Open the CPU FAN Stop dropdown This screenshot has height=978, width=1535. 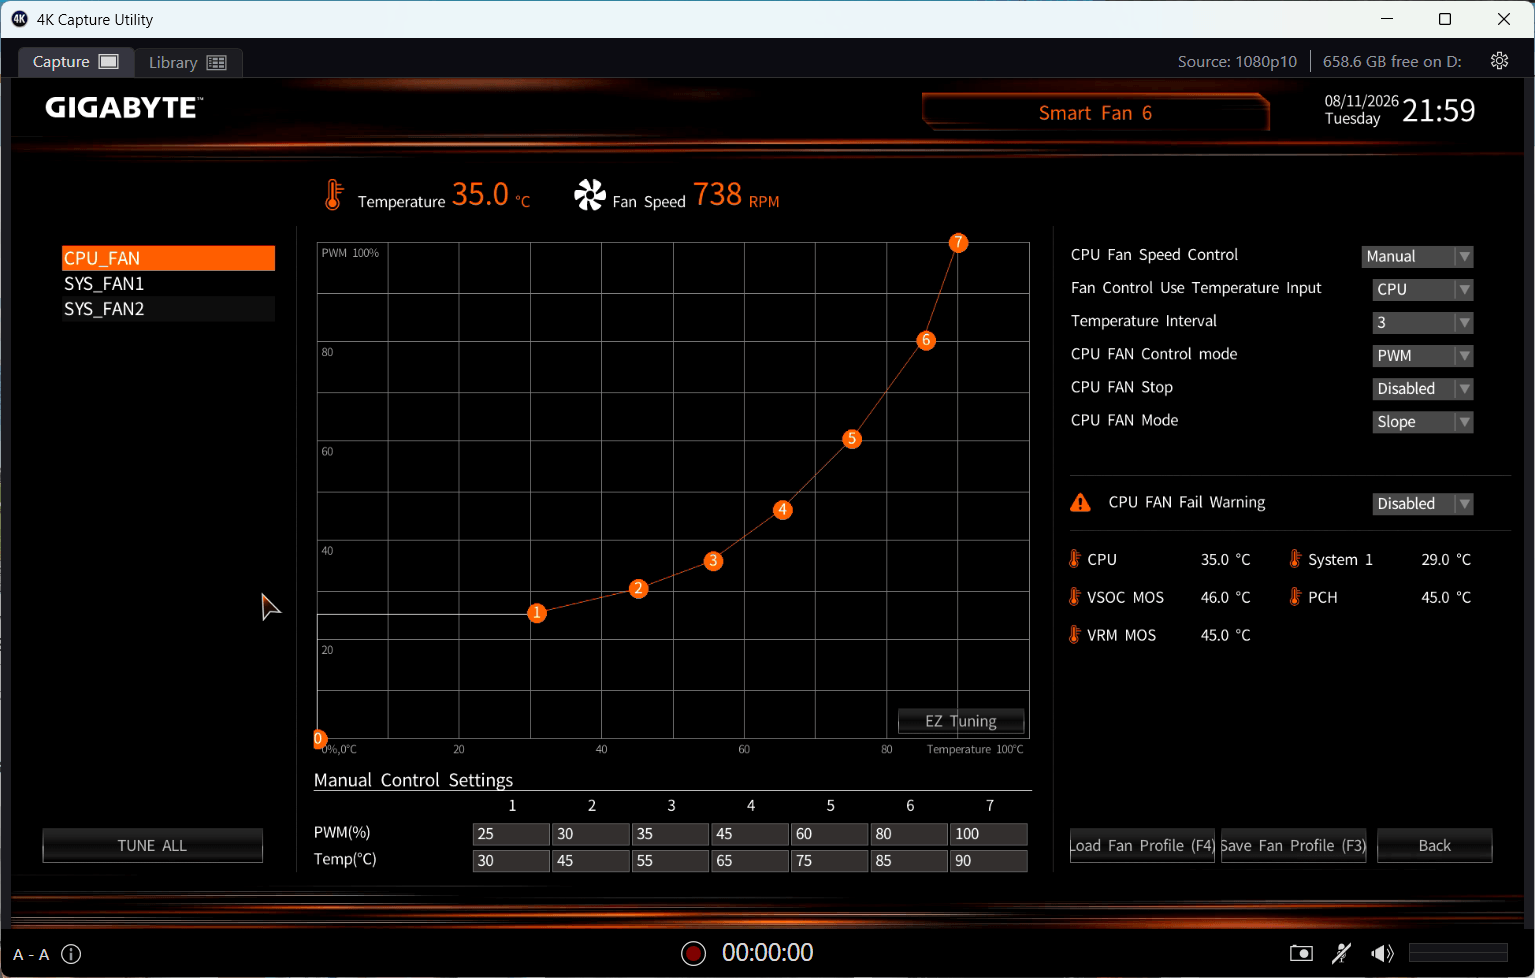(1423, 389)
